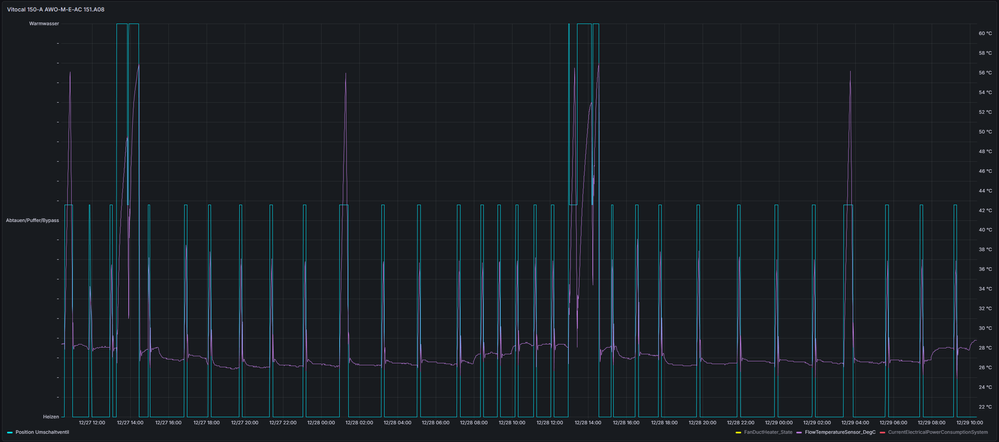Click the 12/29 00:00 time label
The image size is (999, 442).
(779, 422)
